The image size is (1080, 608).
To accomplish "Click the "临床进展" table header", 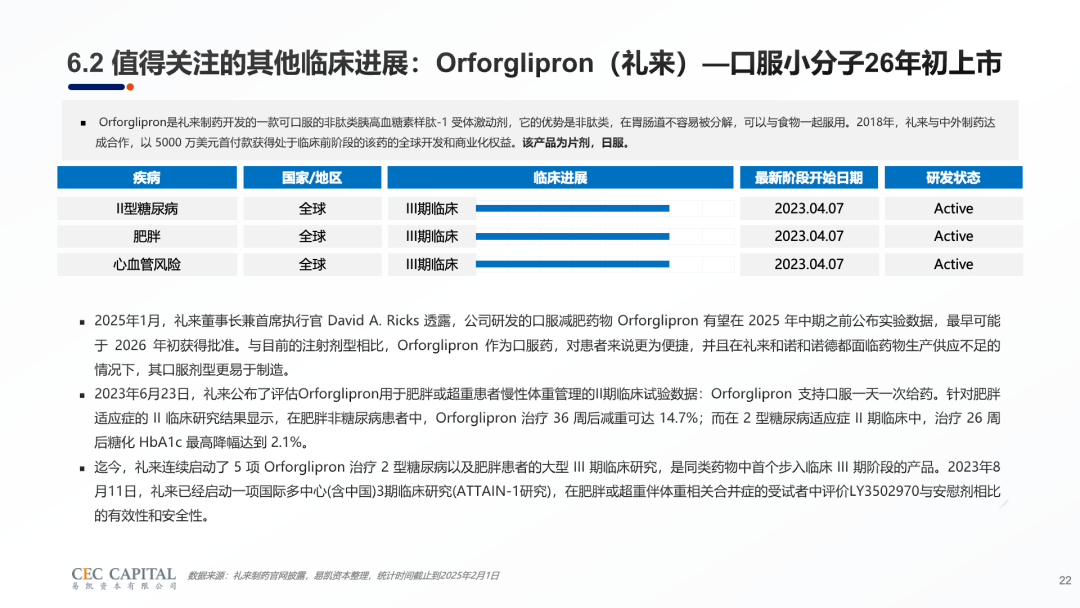I will [560, 178].
